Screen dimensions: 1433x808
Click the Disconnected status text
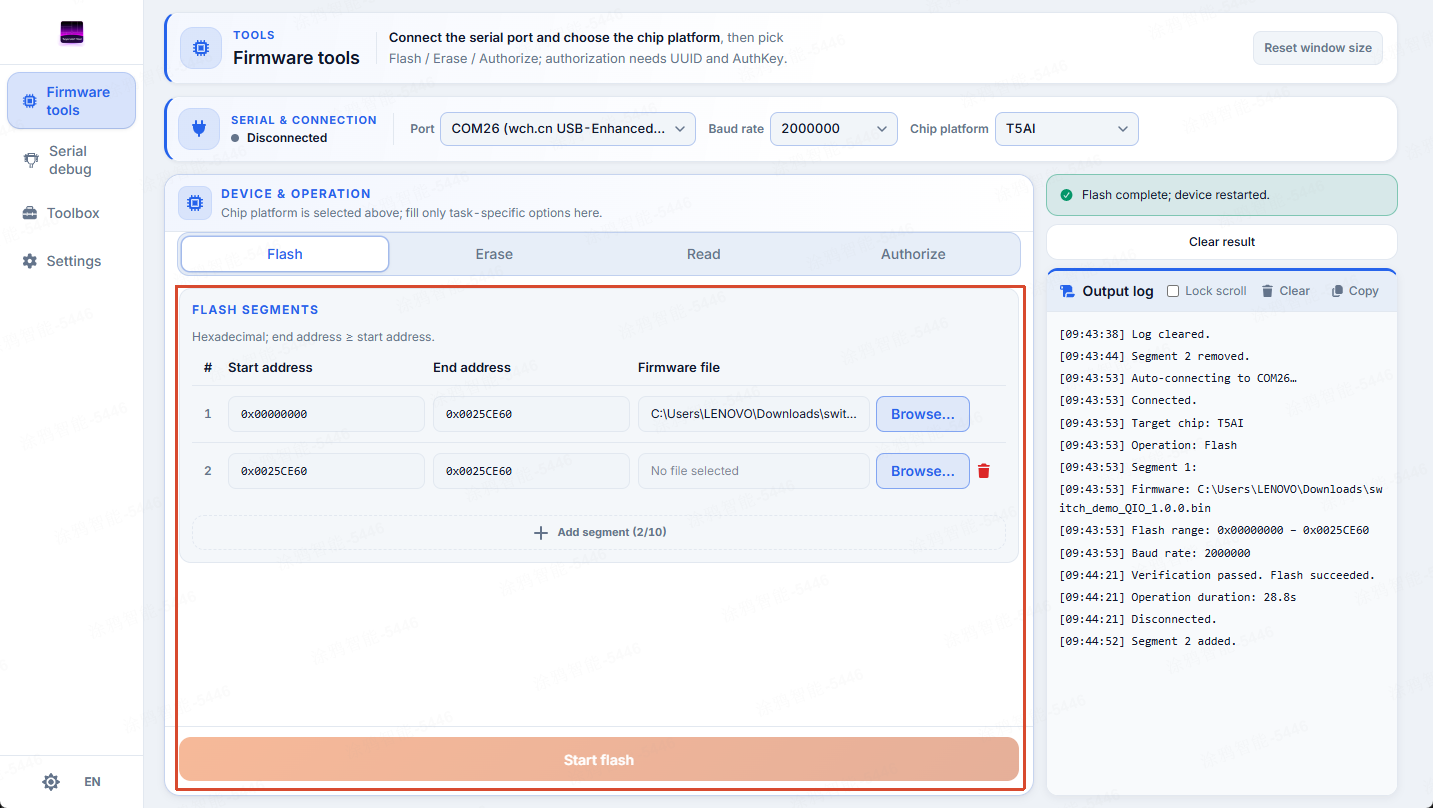(x=287, y=138)
